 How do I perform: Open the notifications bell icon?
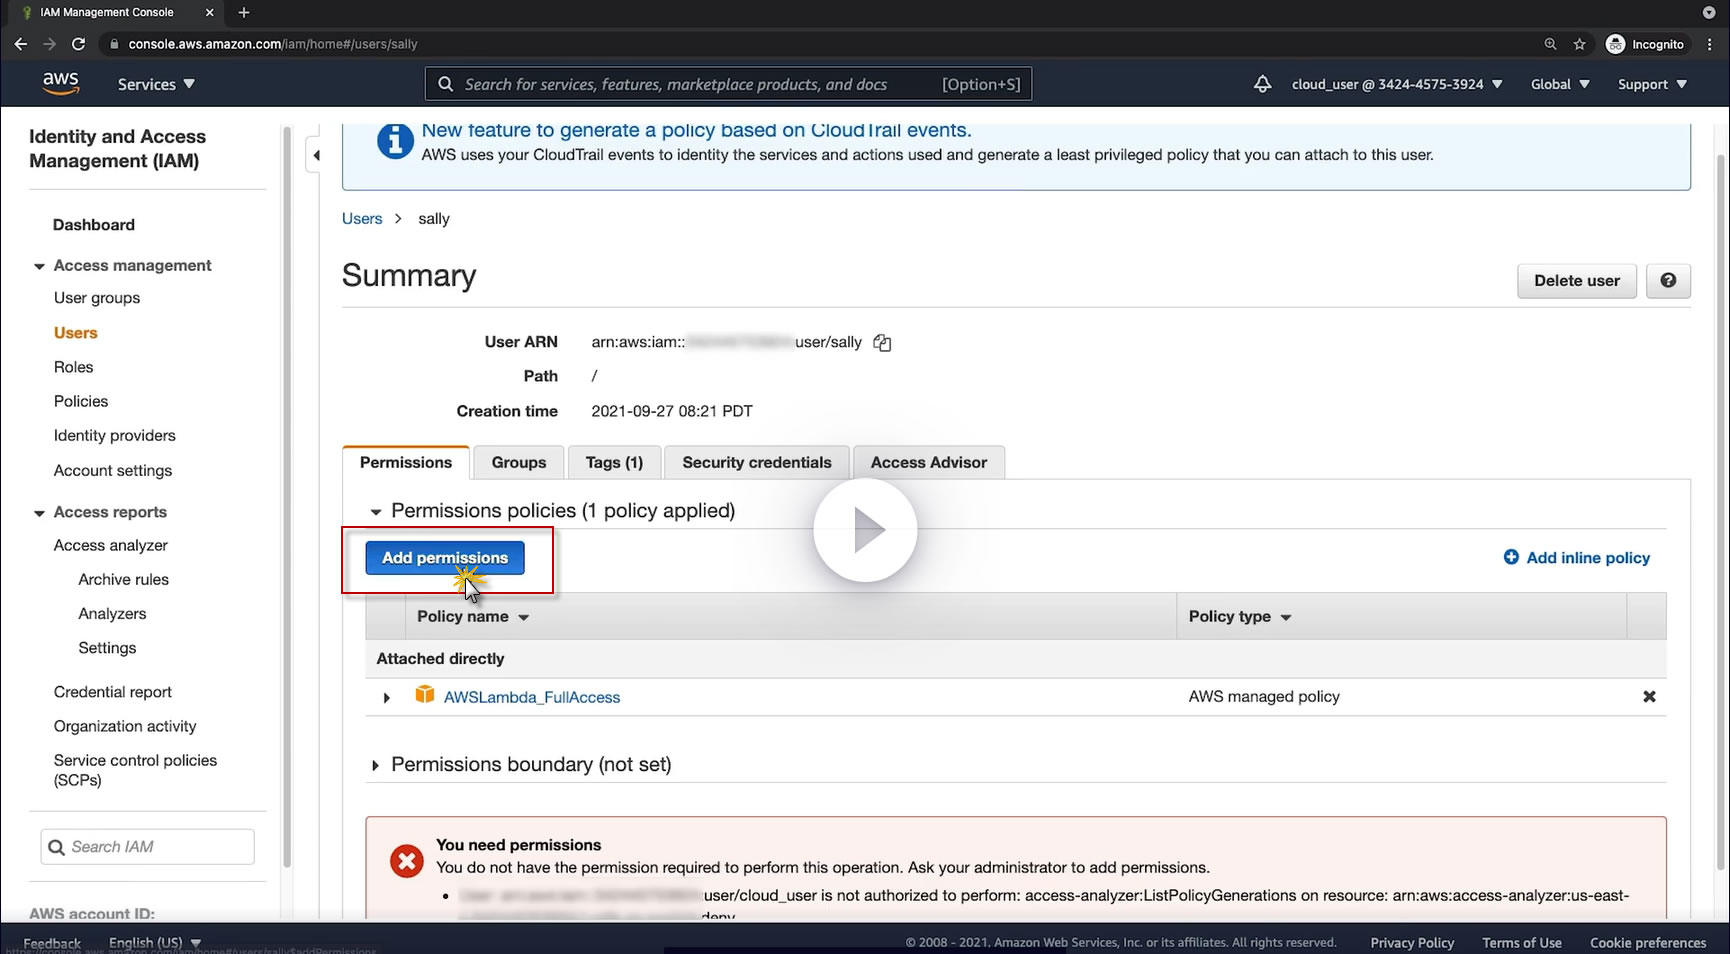pos(1262,84)
